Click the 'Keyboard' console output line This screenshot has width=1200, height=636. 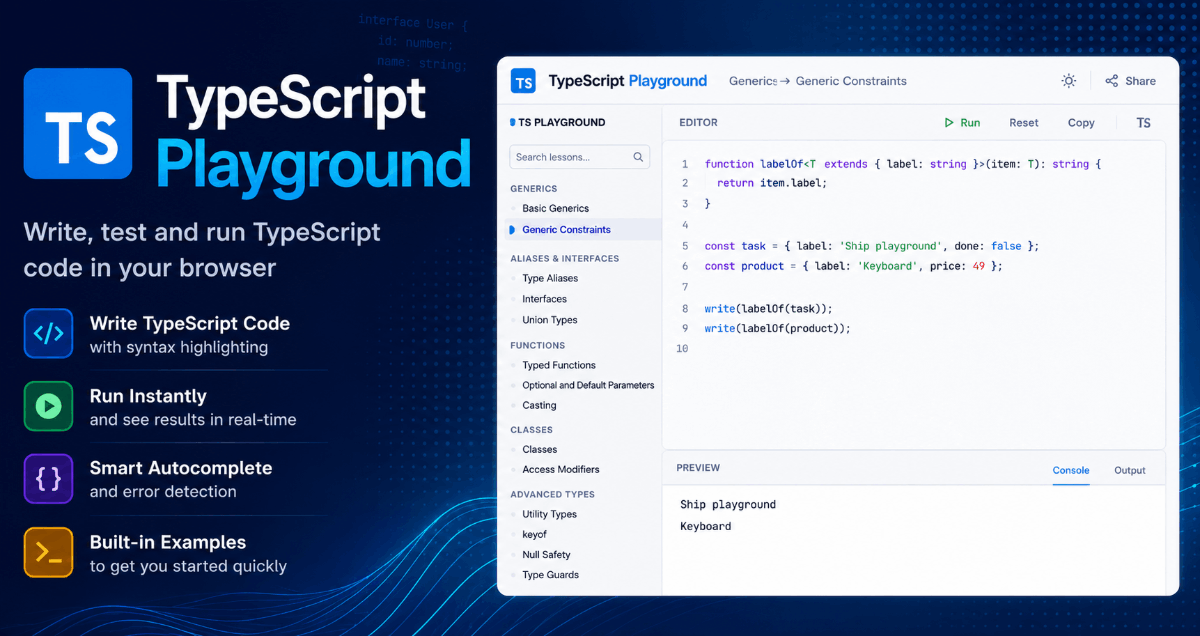click(x=706, y=527)
